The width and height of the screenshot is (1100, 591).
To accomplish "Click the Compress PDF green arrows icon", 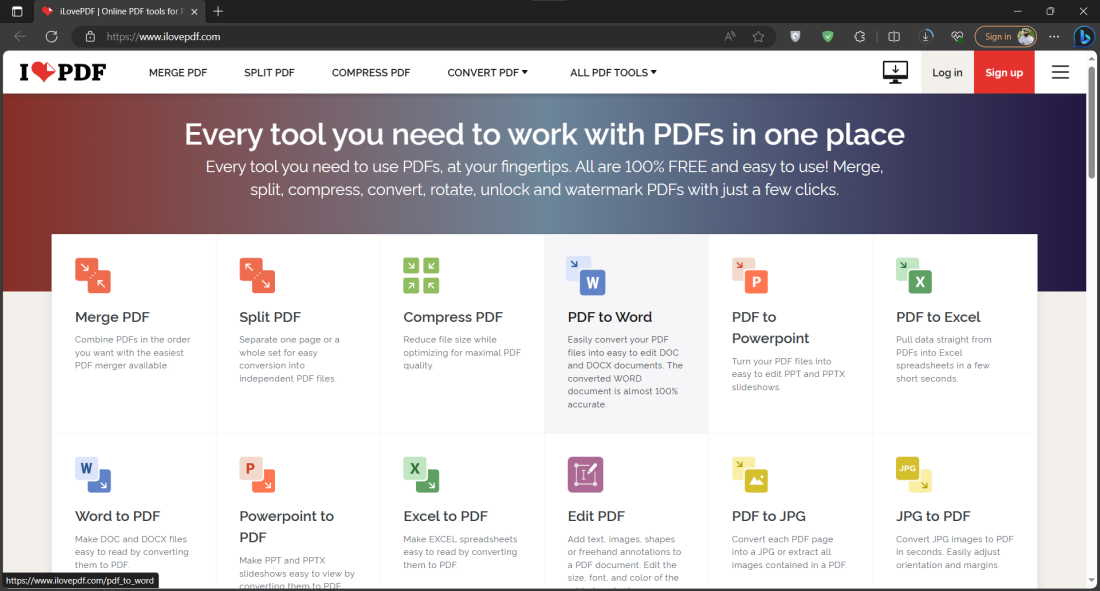I will pyautogui.click(x=421, y=275).
